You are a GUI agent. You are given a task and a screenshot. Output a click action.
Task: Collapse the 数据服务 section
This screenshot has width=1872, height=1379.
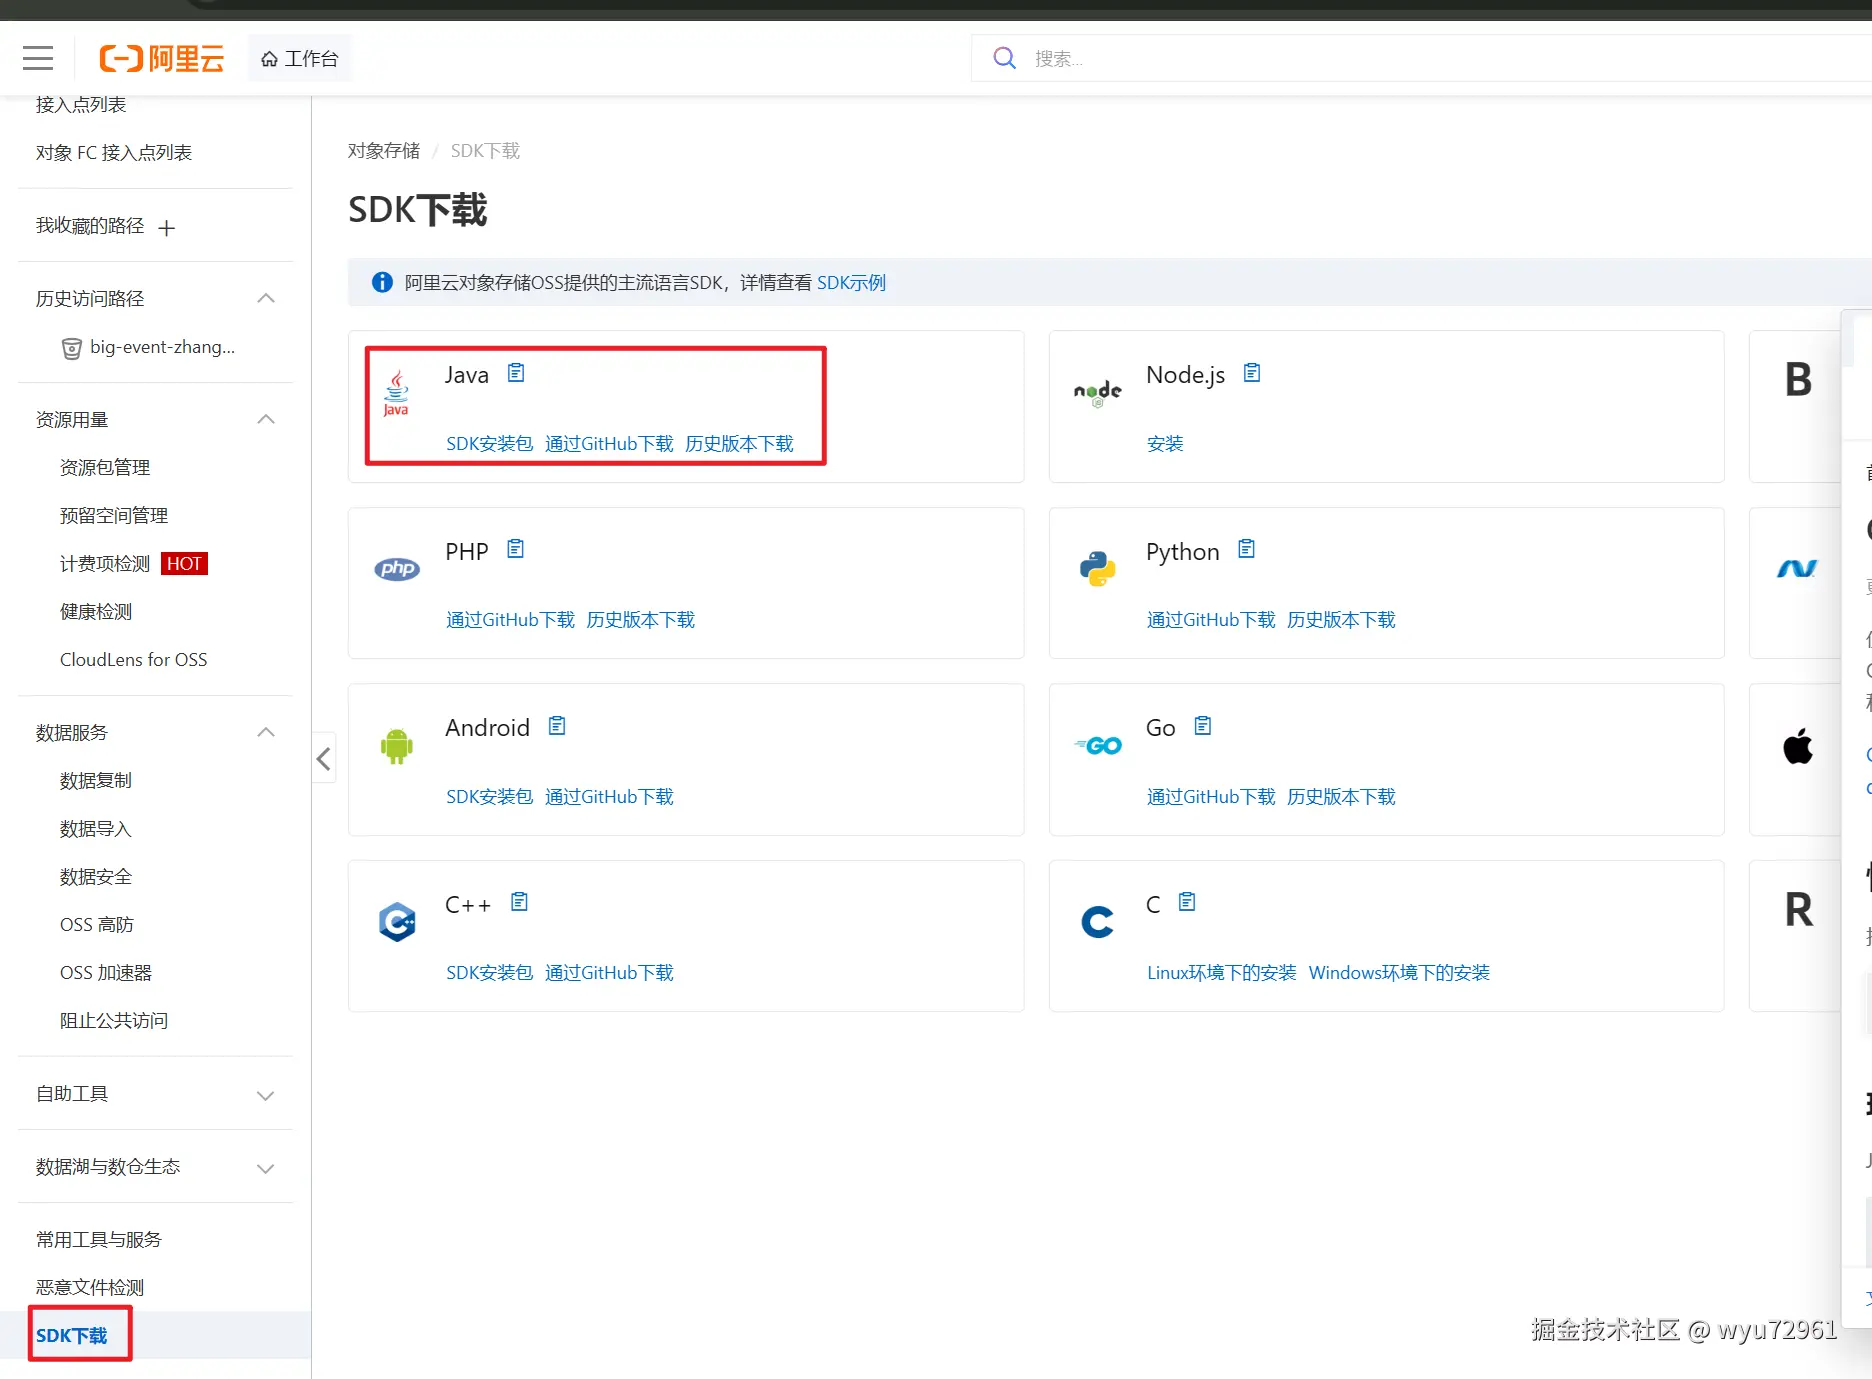pyautogui.click(x=266, y=732)
